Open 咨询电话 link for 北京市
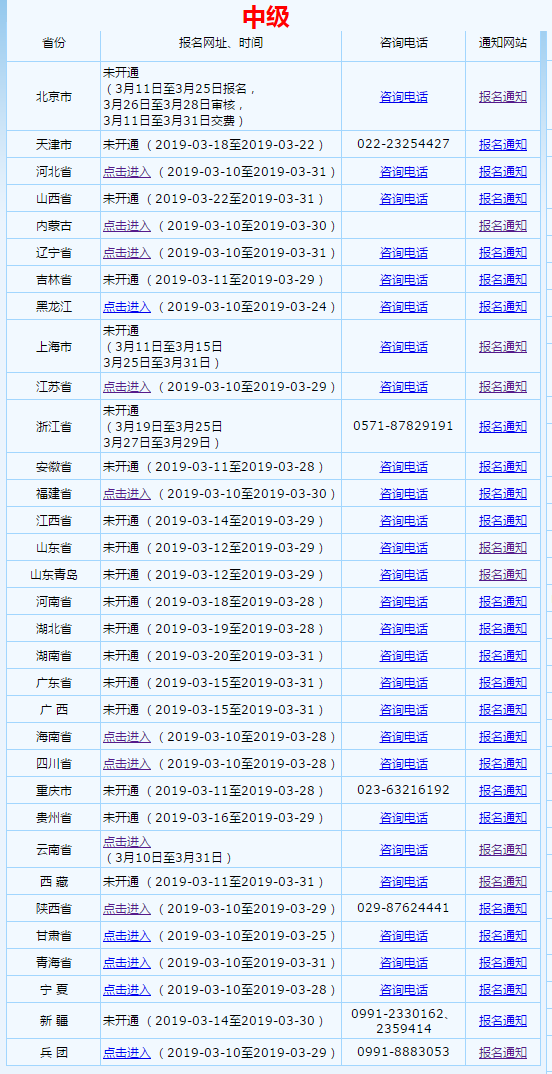 (x=403, y=97)
